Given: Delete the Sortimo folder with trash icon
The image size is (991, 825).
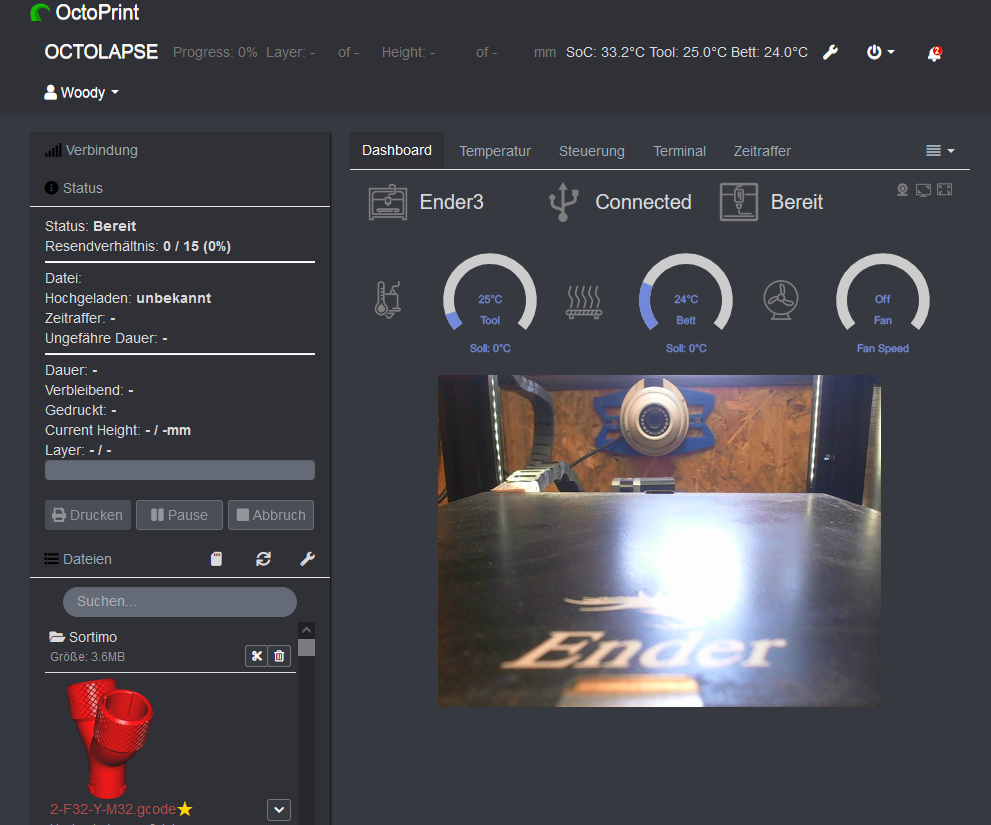Looking at the screenshot, I should pos(279,656).
